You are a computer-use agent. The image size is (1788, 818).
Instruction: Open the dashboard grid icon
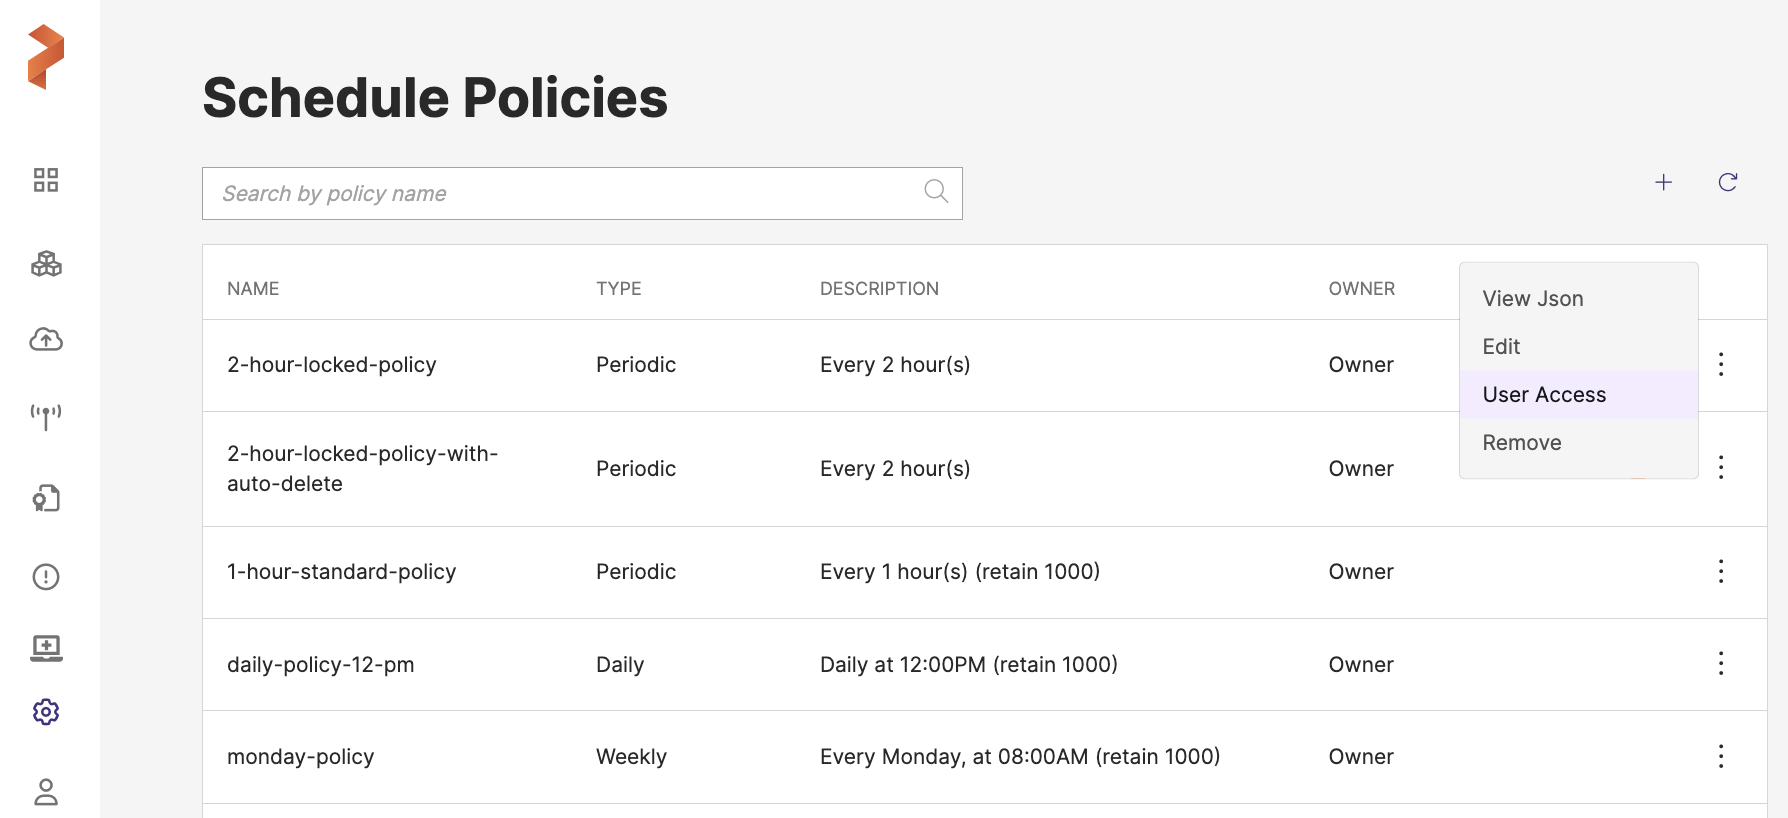(x=46, y=180)
